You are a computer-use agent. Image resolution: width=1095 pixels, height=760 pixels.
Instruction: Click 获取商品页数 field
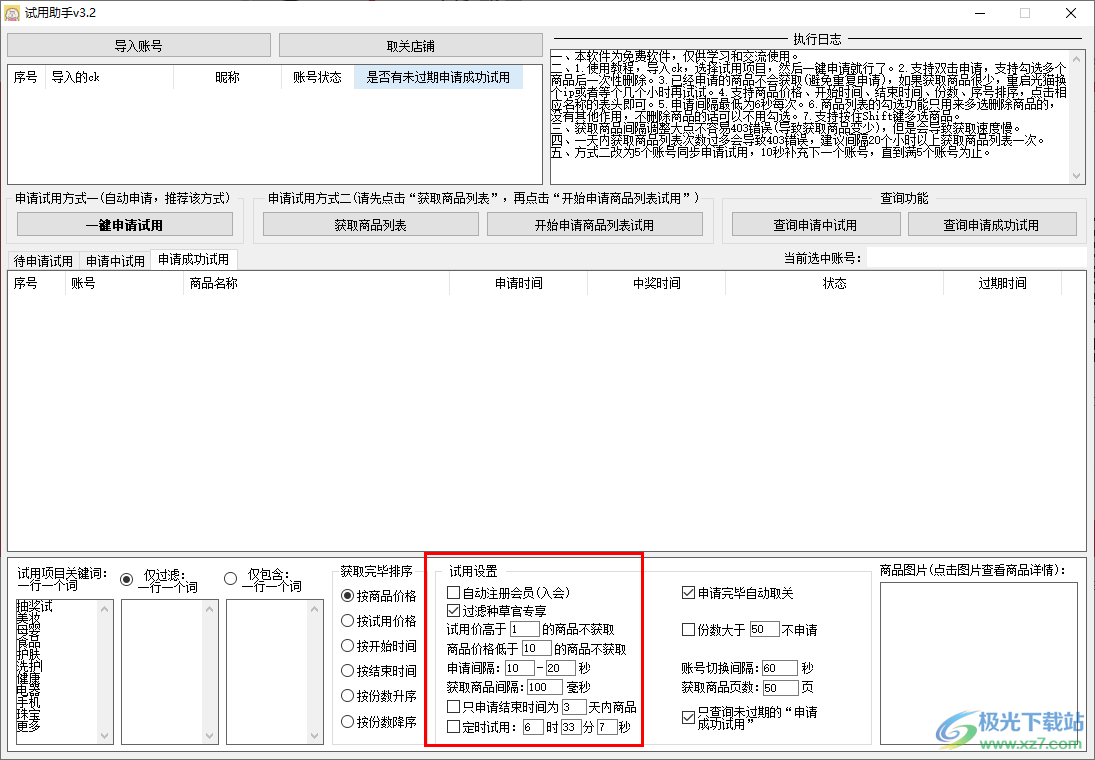[x=780, y=687]
